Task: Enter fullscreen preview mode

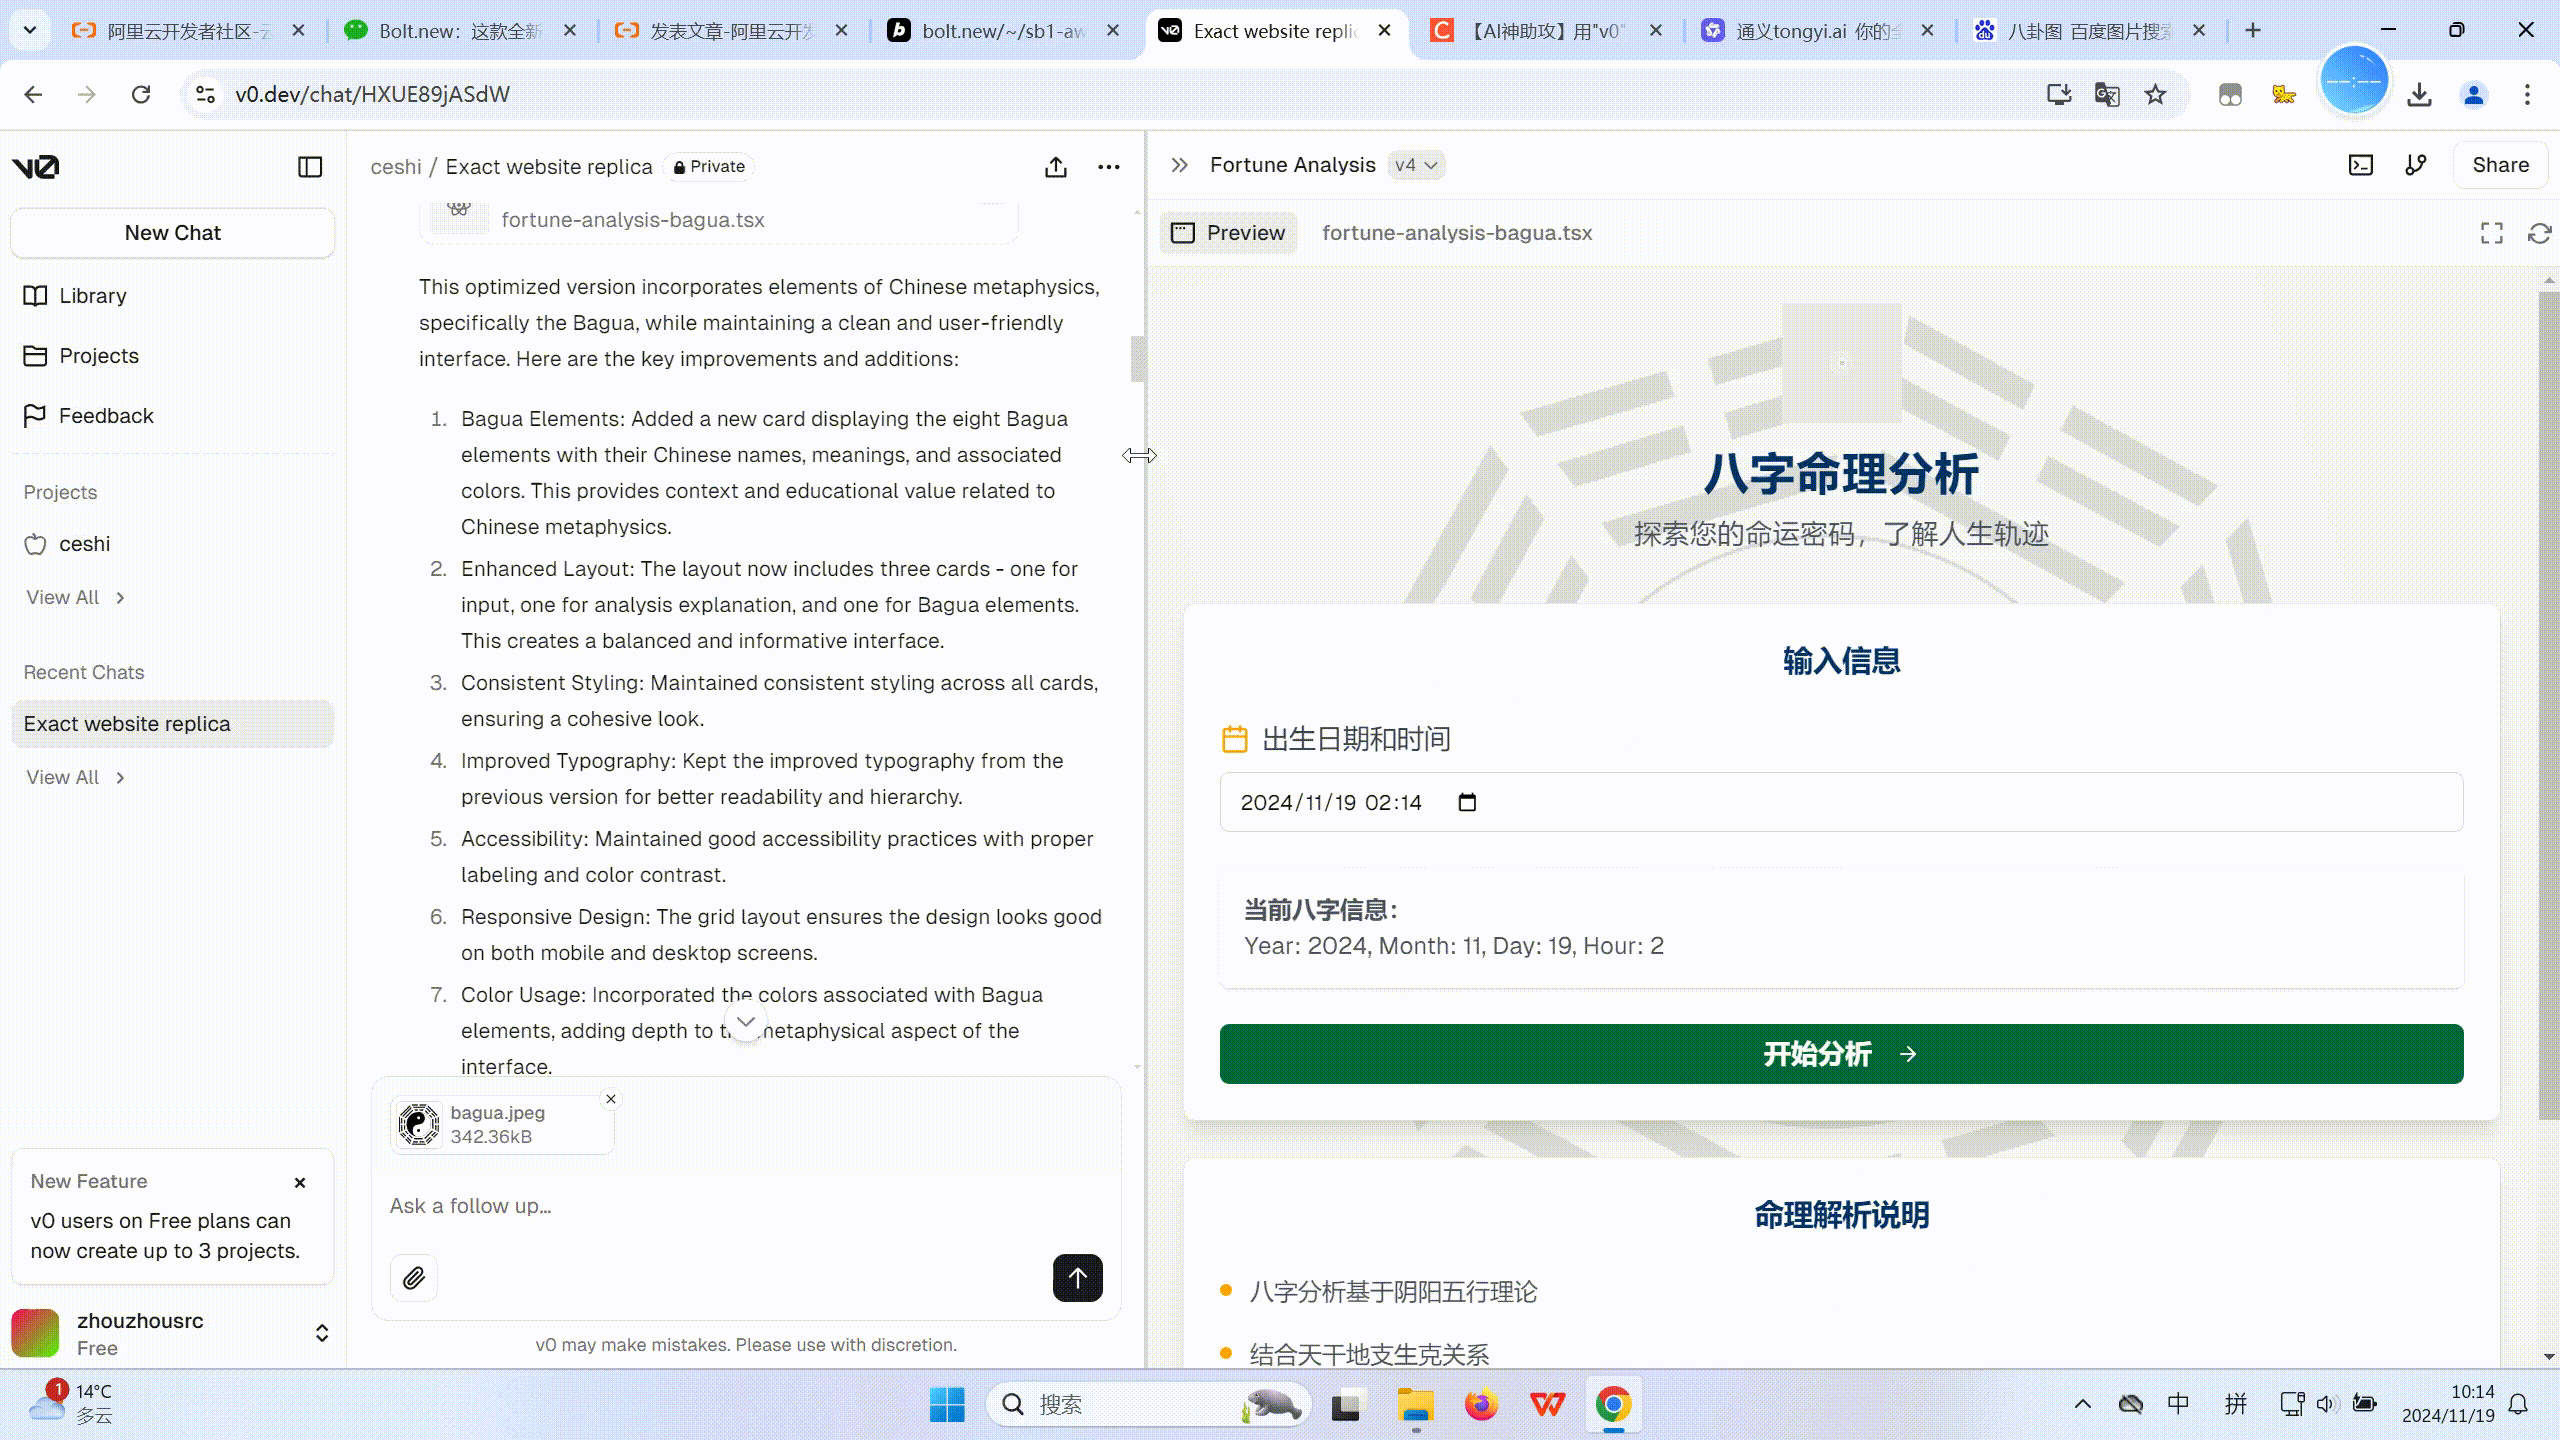Action: (2492, 233)
